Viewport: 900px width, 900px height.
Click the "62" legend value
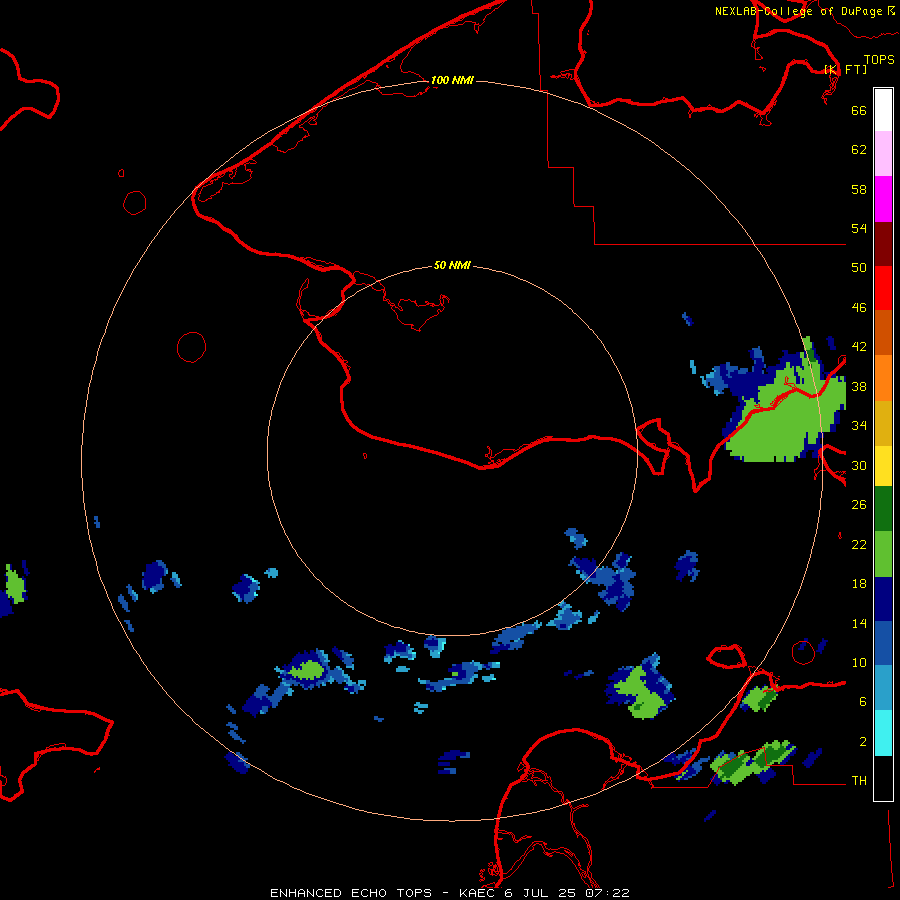[x=859, y=150]
